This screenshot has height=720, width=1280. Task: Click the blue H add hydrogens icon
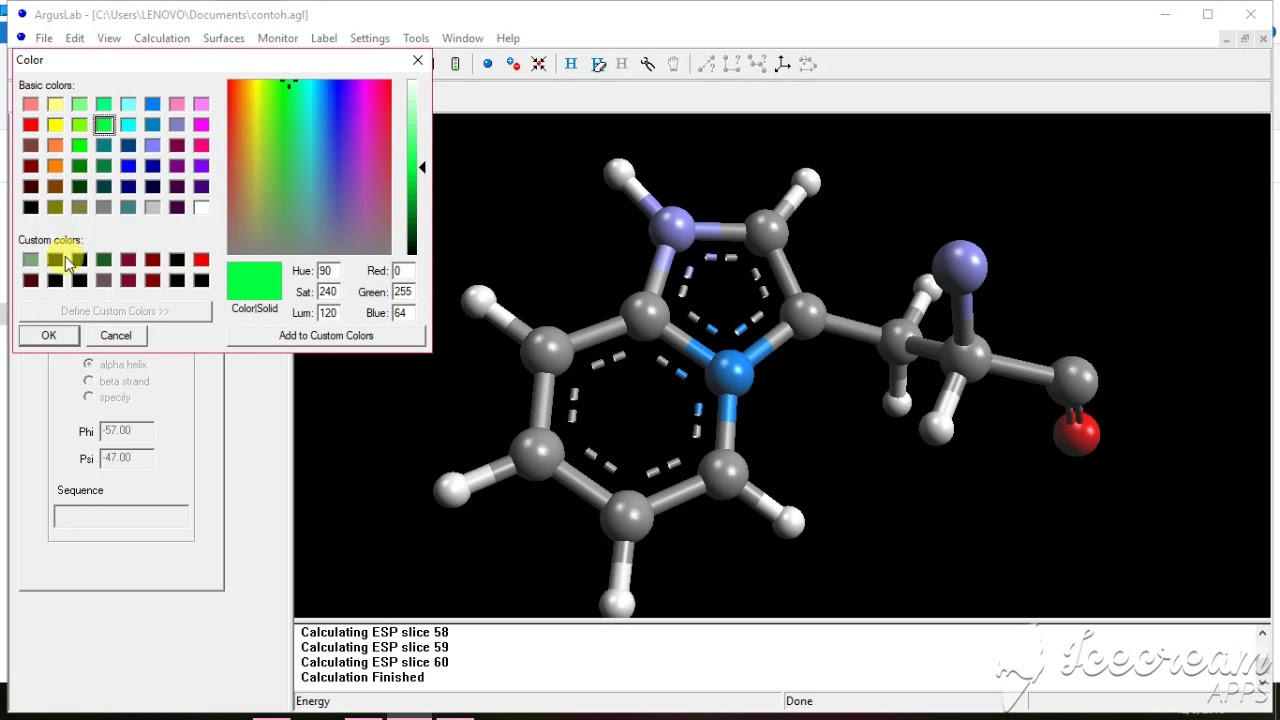(x=571, y=64)
